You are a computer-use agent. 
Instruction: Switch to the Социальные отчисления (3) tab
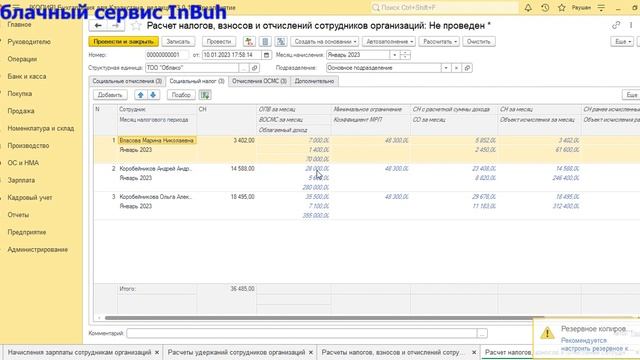click(127, 81)
